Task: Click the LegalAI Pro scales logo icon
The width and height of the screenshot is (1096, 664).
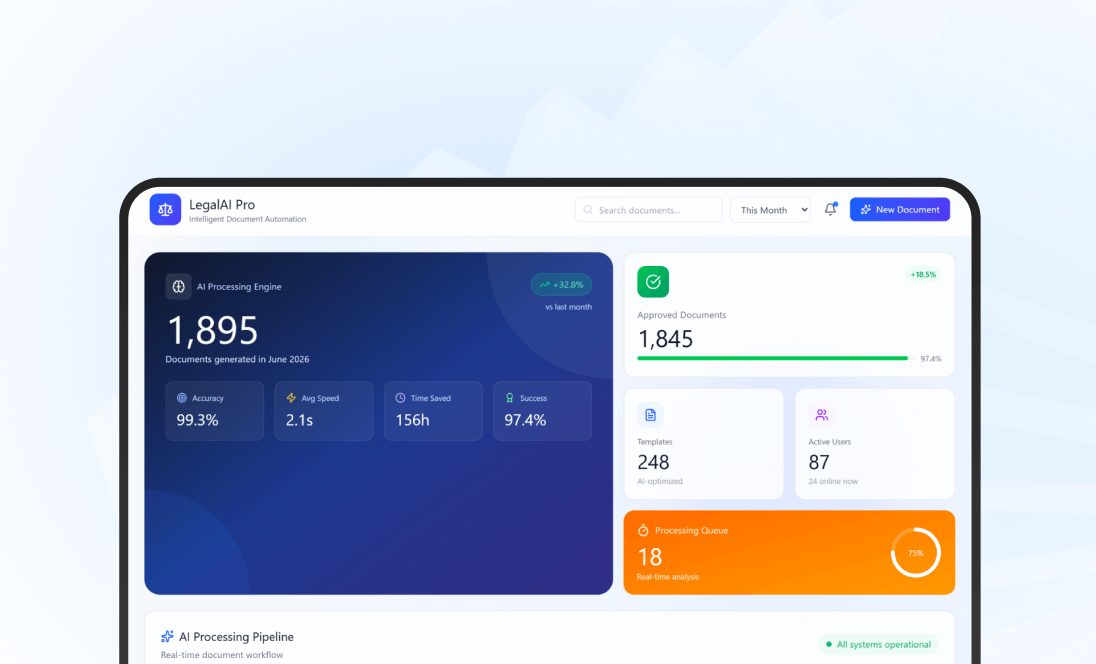Action: (x=165, y=210)
